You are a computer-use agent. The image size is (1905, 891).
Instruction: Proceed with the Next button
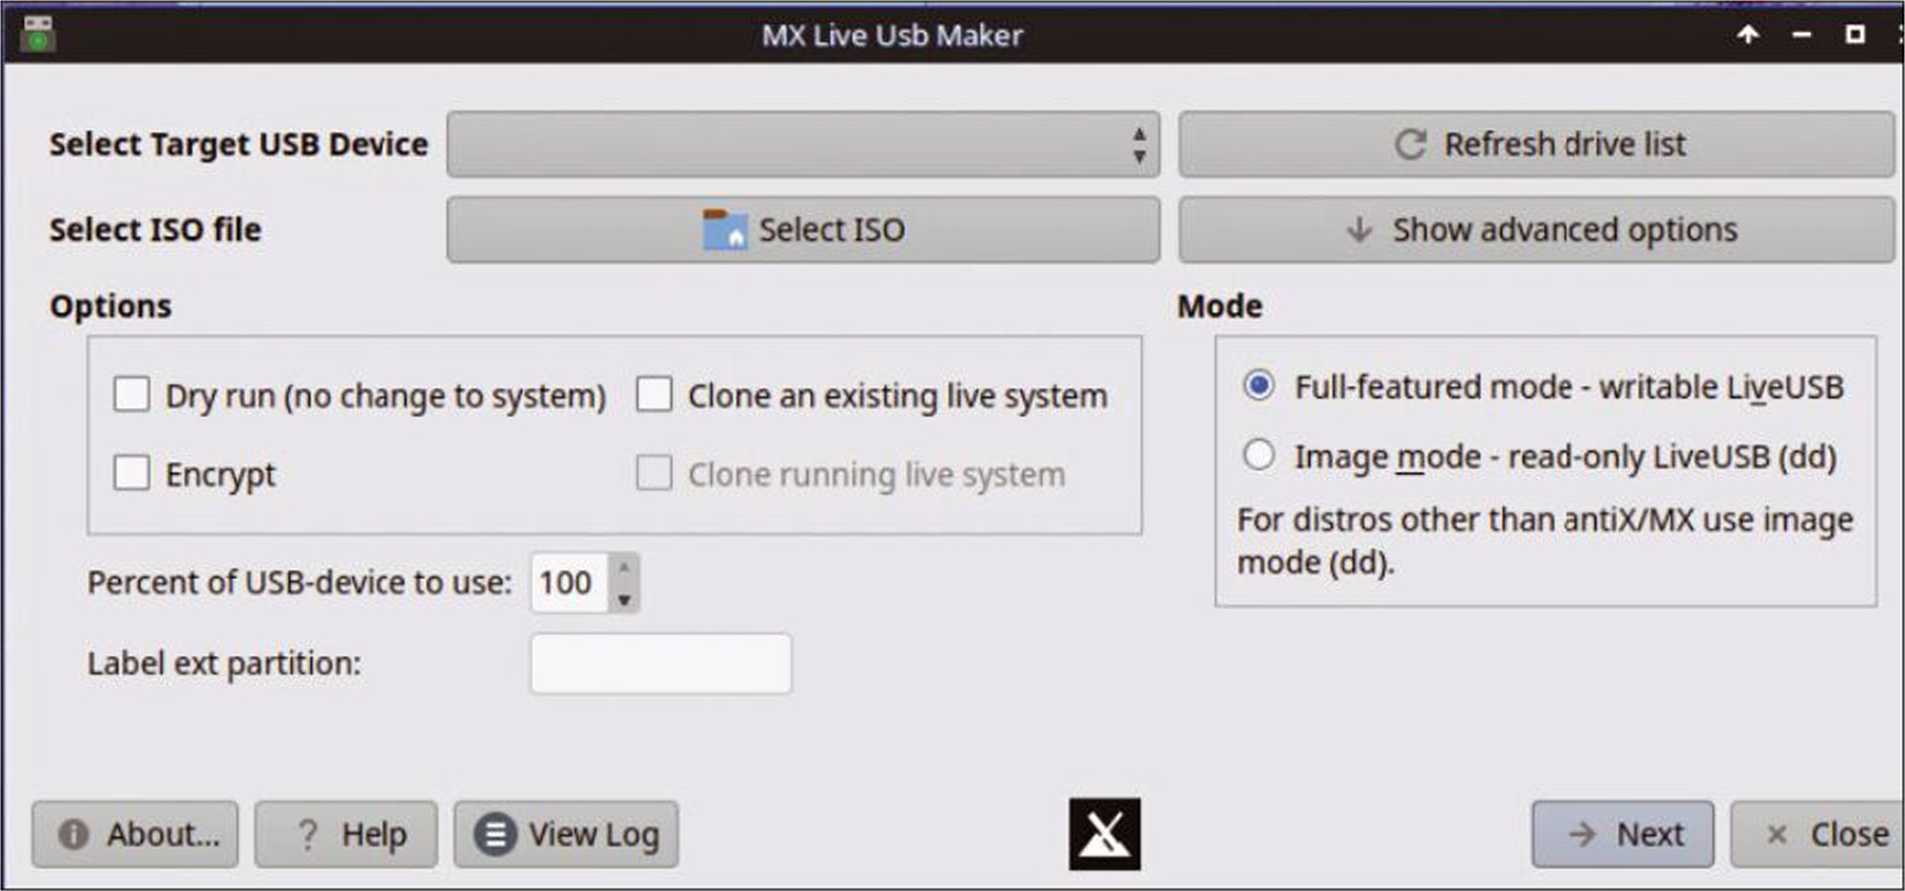[1622, 834]
